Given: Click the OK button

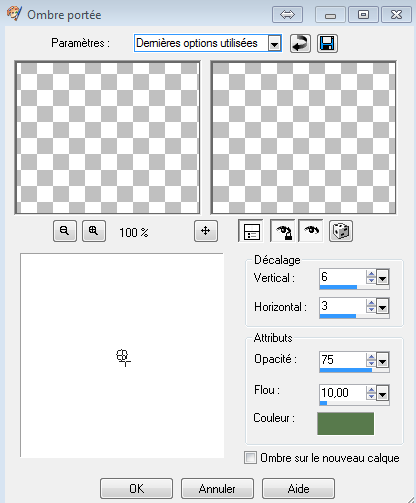Looking at the screenshot, I should pyautogui.click(x=136, y=489).
